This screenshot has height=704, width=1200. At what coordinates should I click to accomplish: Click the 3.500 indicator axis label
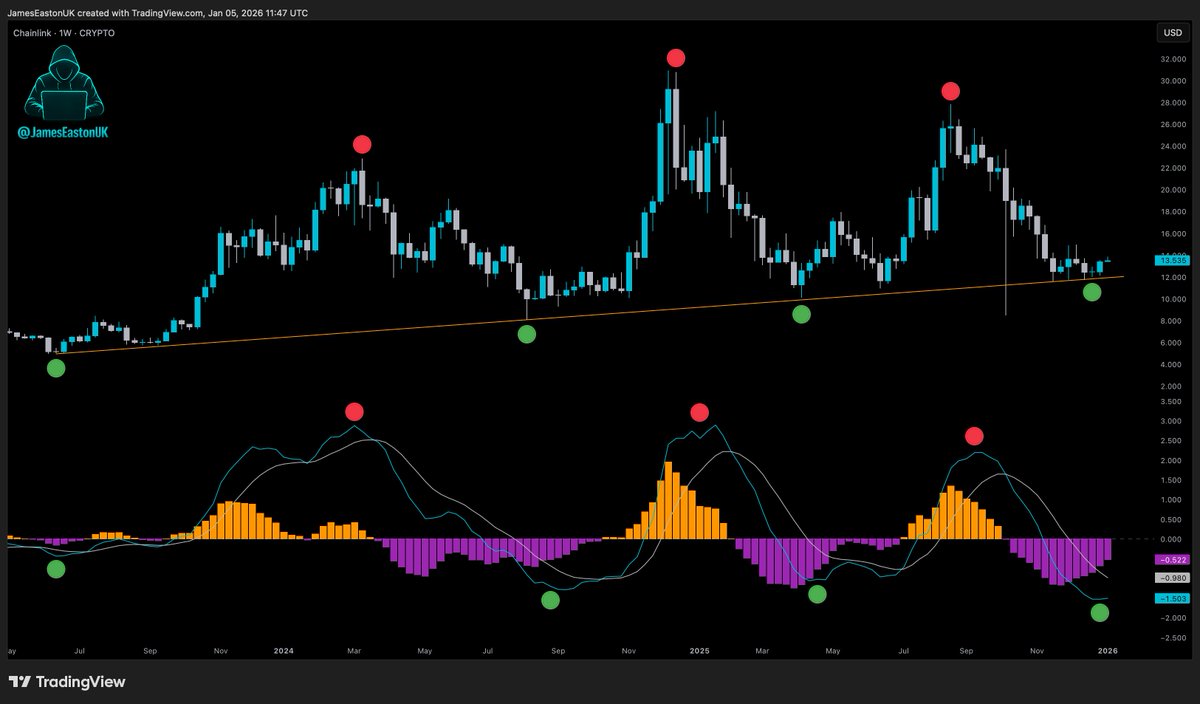(1172, 402)
